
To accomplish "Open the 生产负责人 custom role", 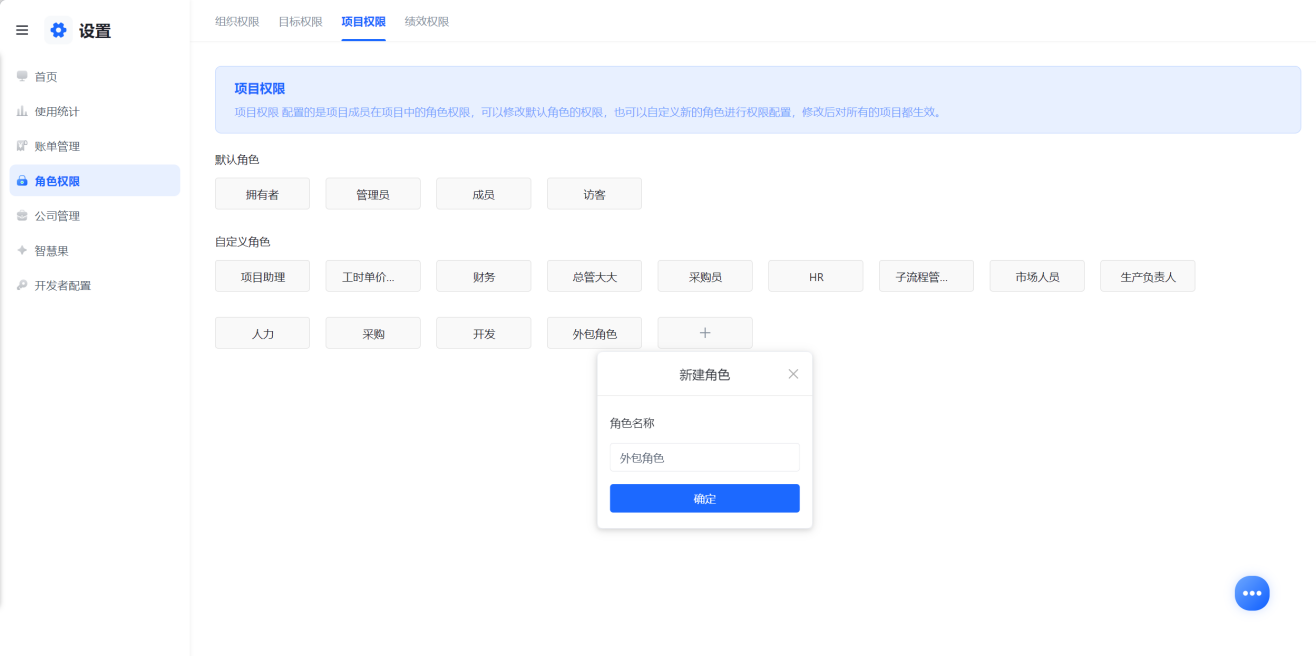I will coord(1148,276).
